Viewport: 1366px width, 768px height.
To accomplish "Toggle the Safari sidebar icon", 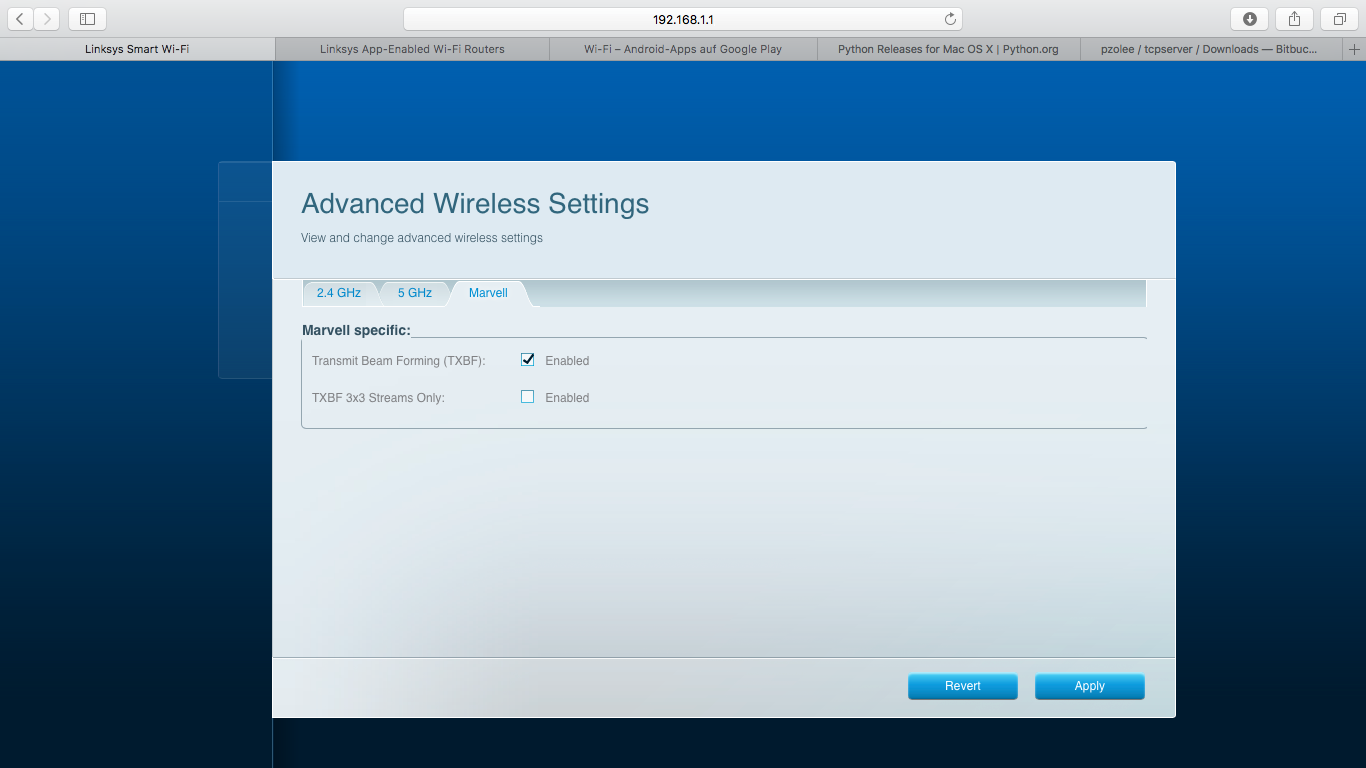I will point(87,18).
